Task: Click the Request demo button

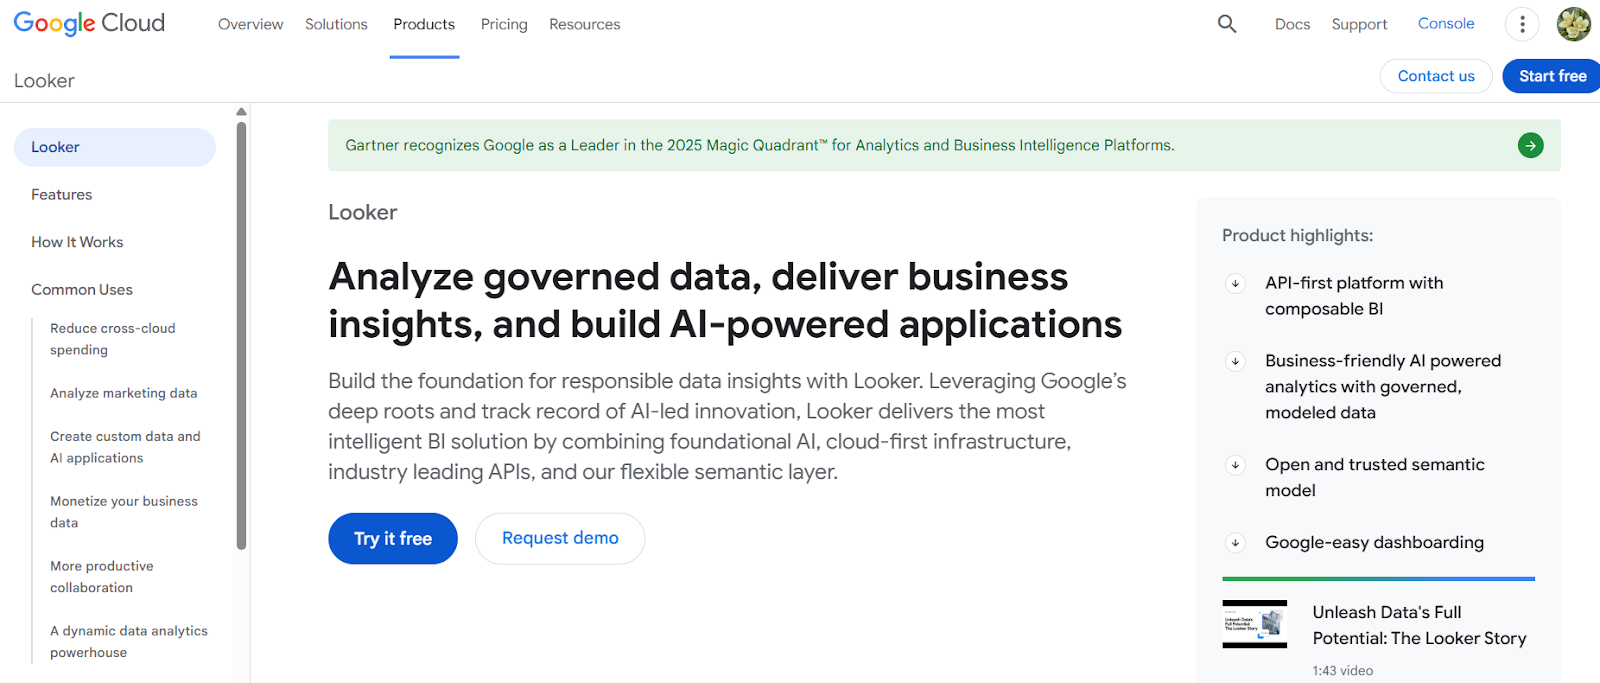Action: 560,538
